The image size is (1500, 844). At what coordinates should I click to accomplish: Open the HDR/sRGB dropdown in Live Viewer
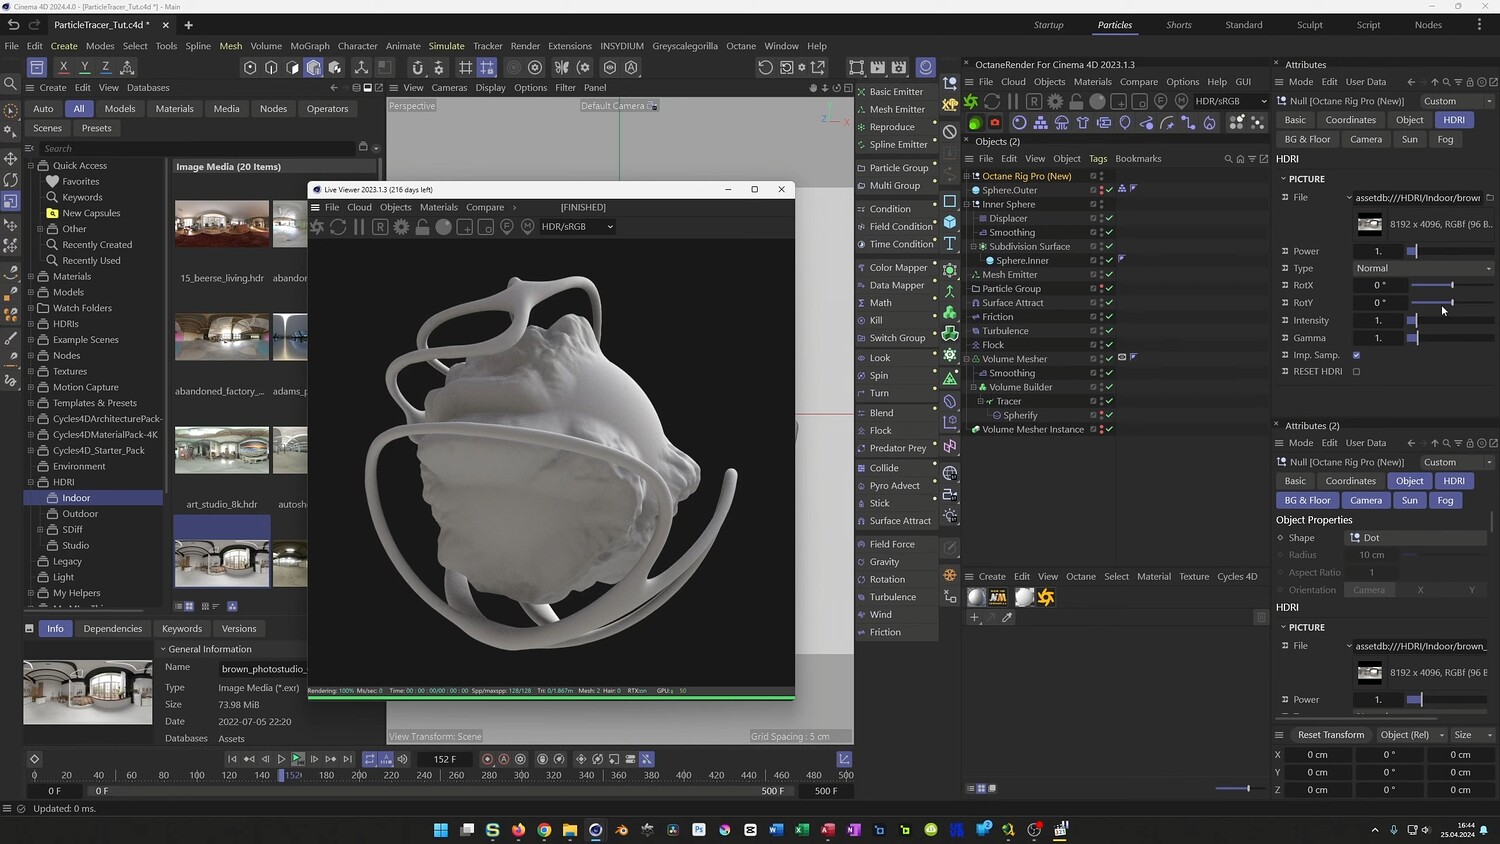[x=577, y=227]
